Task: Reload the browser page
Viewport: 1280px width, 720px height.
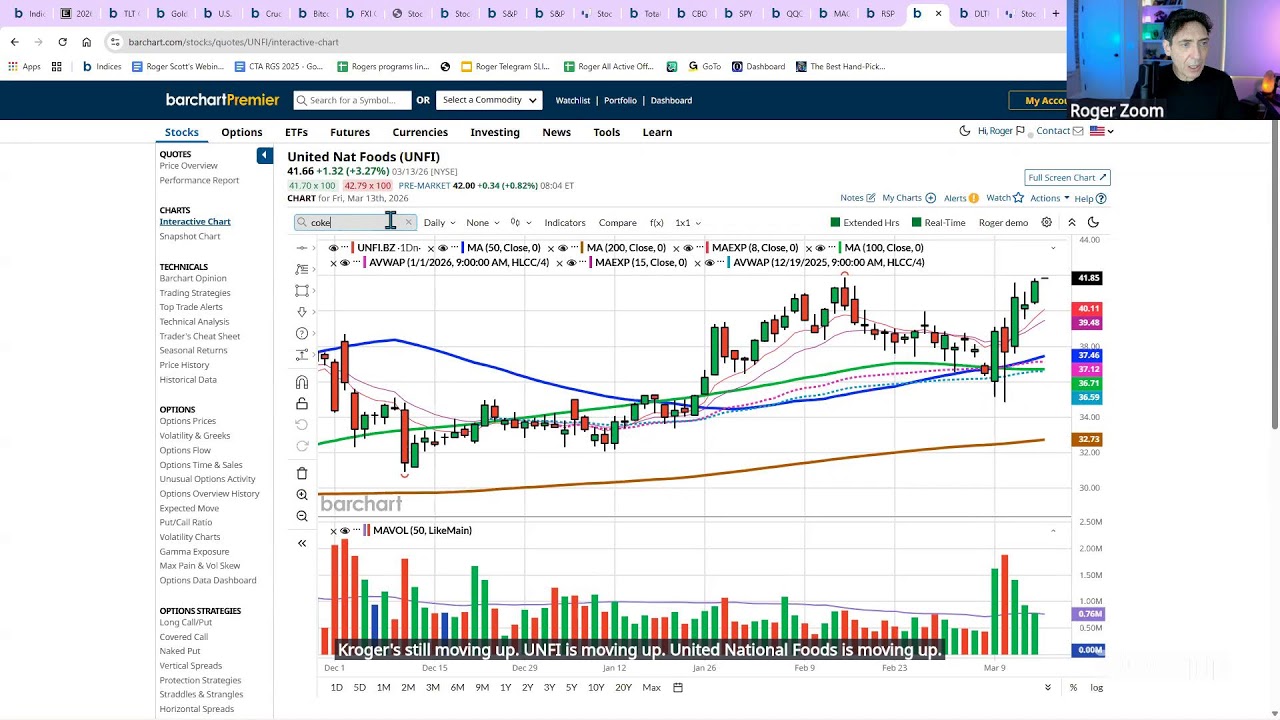Action: (x=62, y=42)
